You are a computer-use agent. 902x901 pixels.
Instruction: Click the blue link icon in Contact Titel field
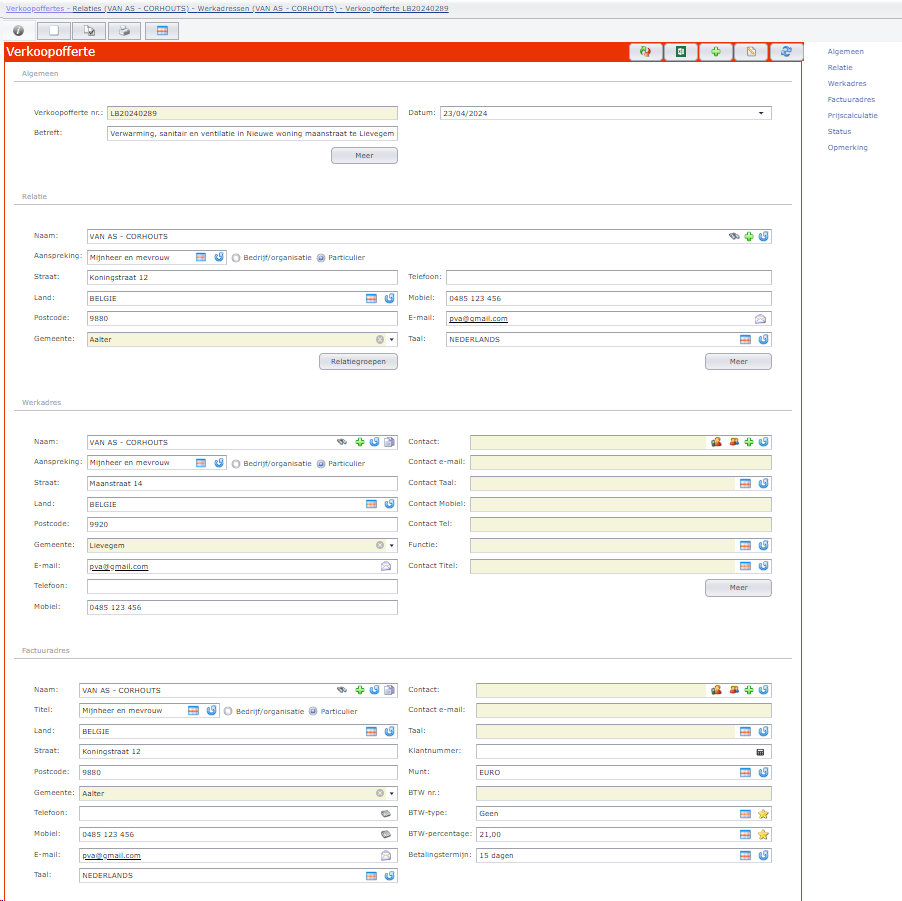tap(763, 566)
